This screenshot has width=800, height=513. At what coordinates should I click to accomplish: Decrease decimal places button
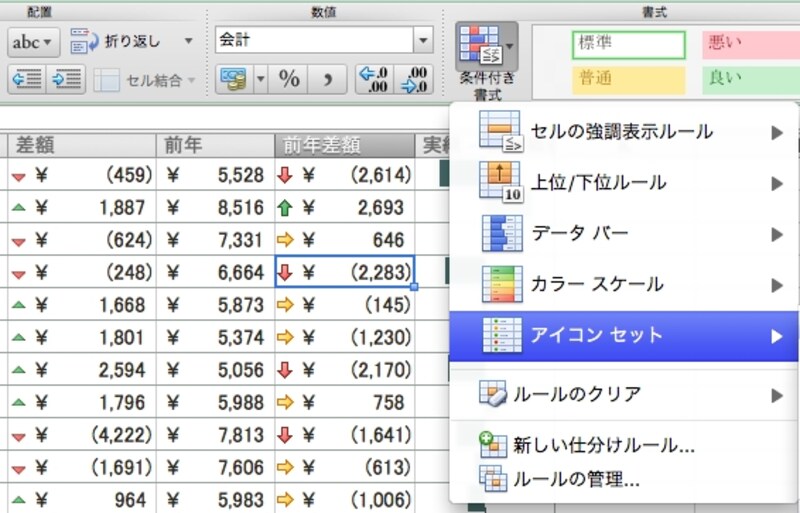tap(414, 79)
